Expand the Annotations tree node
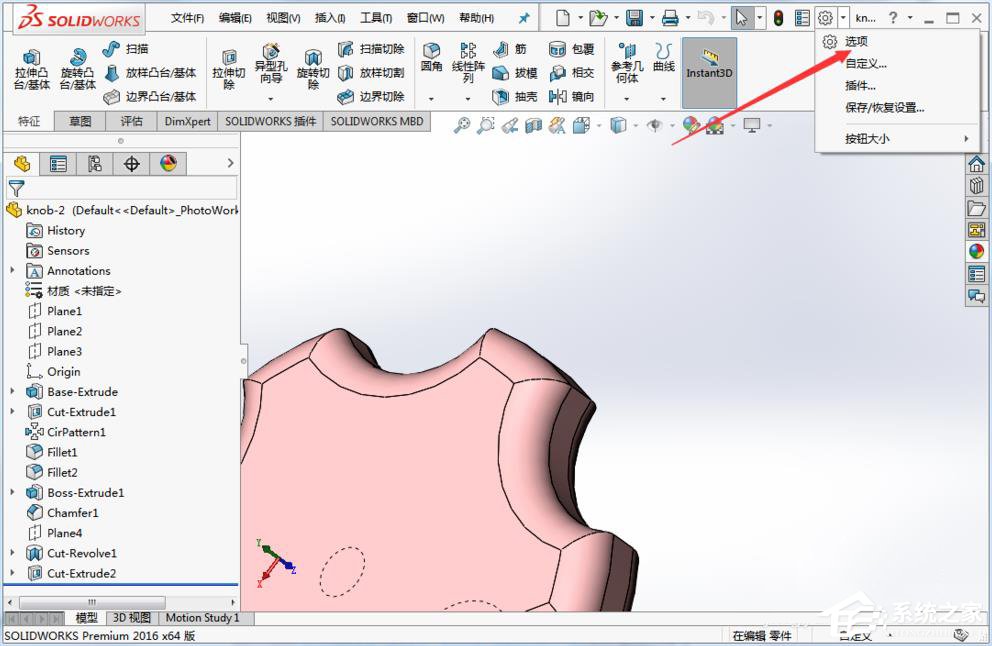 12,270
